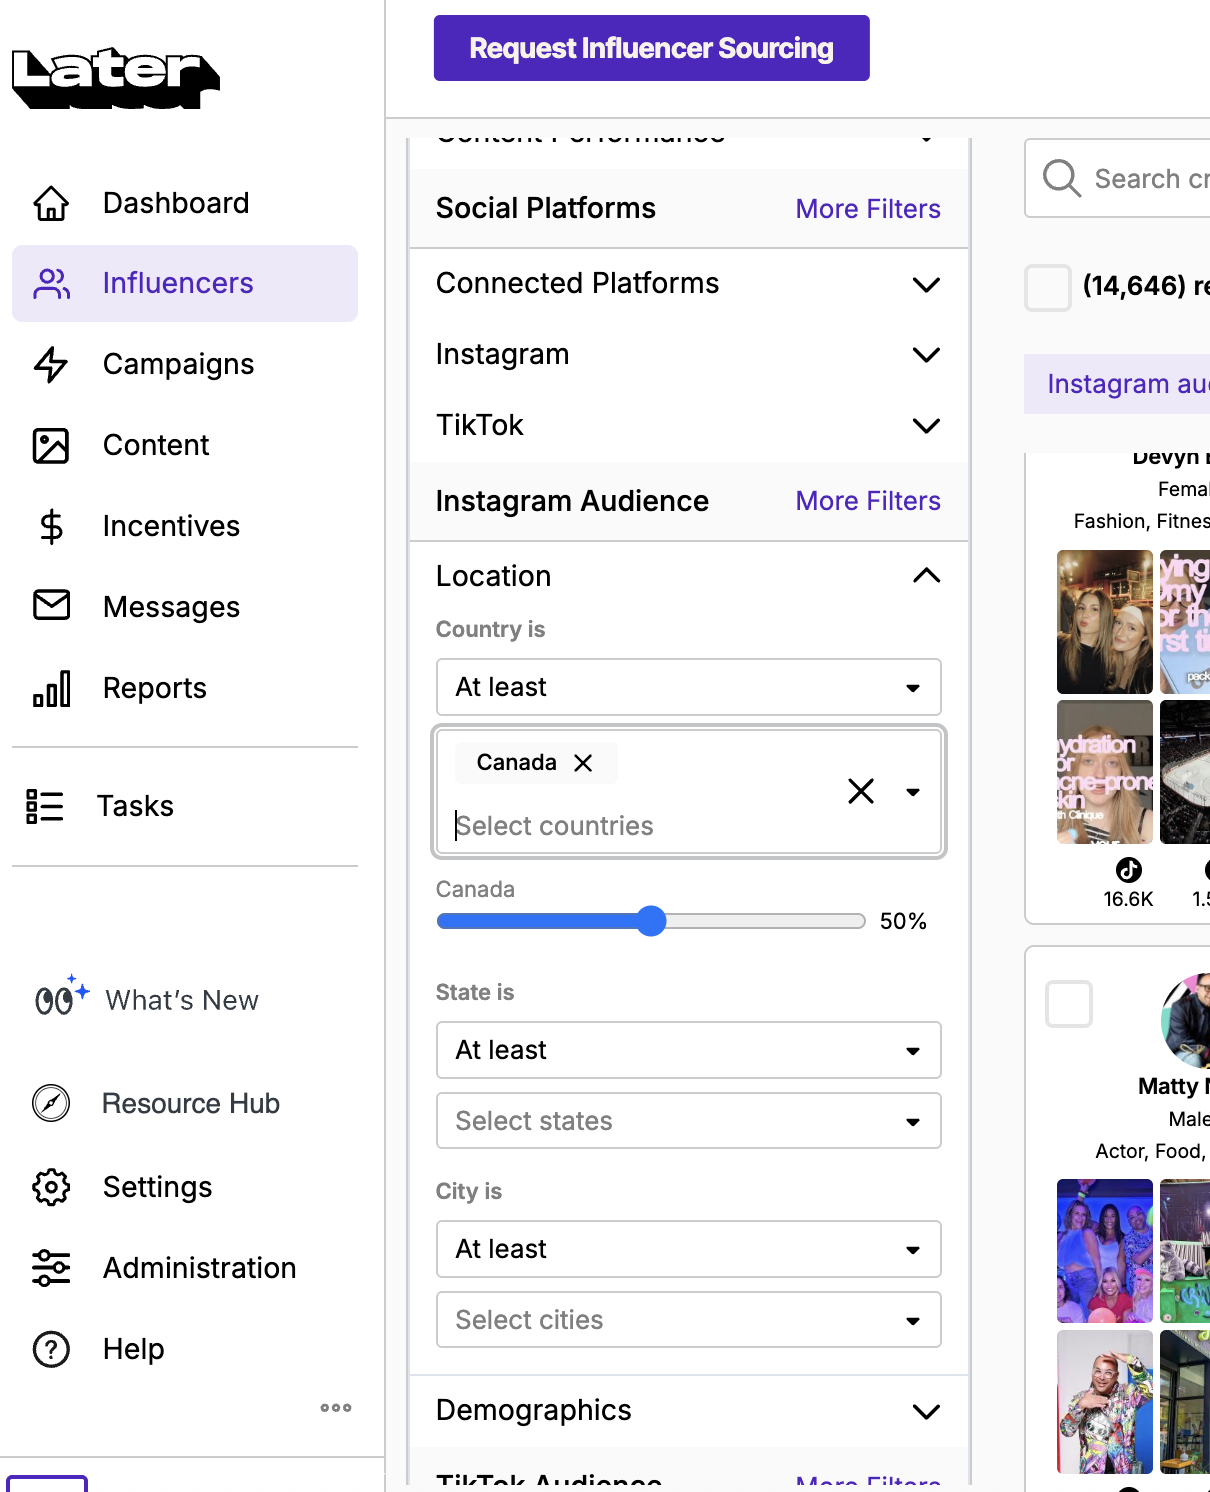The image size is (1210, 1492).
Task: Open the two-women selfie thumbnail
Action: [x=1105, y=622]
